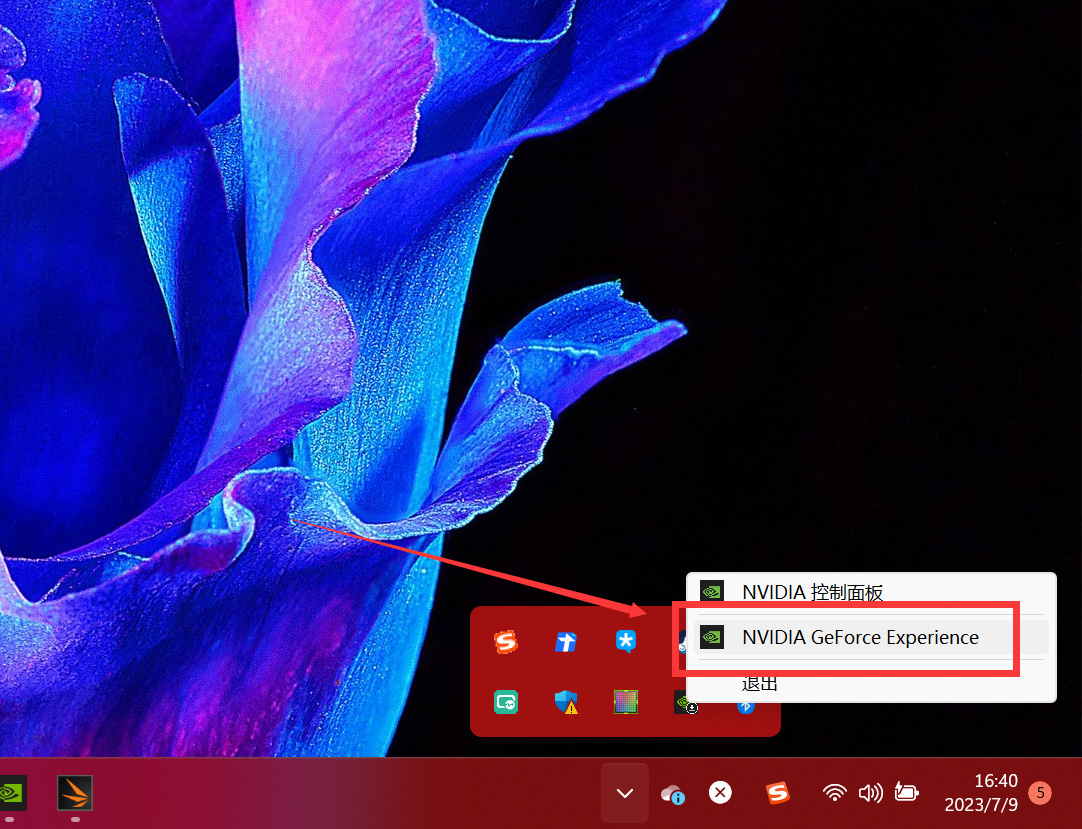This screenshot has height=829, width=1082.
Task: Click 退出 in the NVIDIA tray menu
Action: point(760,684)
